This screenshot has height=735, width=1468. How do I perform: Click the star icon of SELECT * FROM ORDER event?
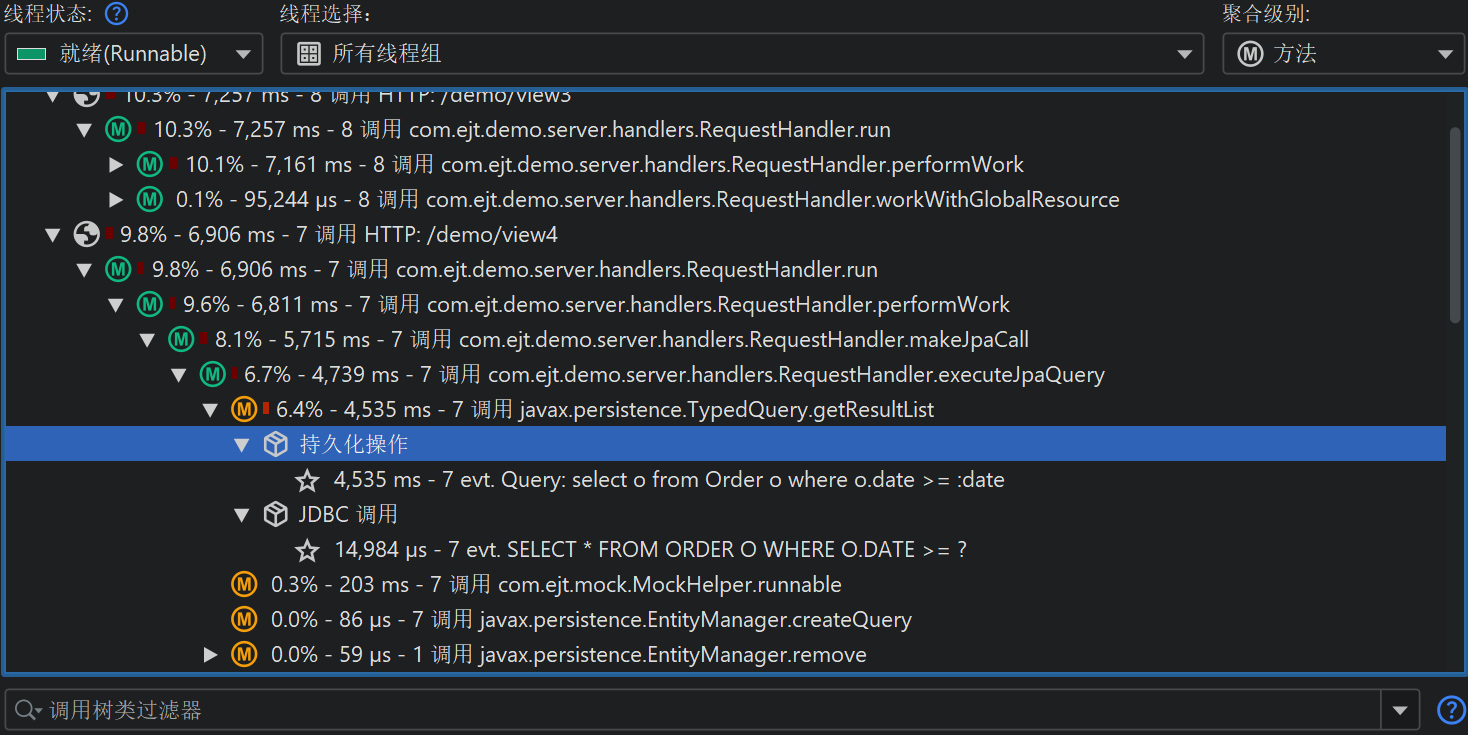tap(308, 550)
